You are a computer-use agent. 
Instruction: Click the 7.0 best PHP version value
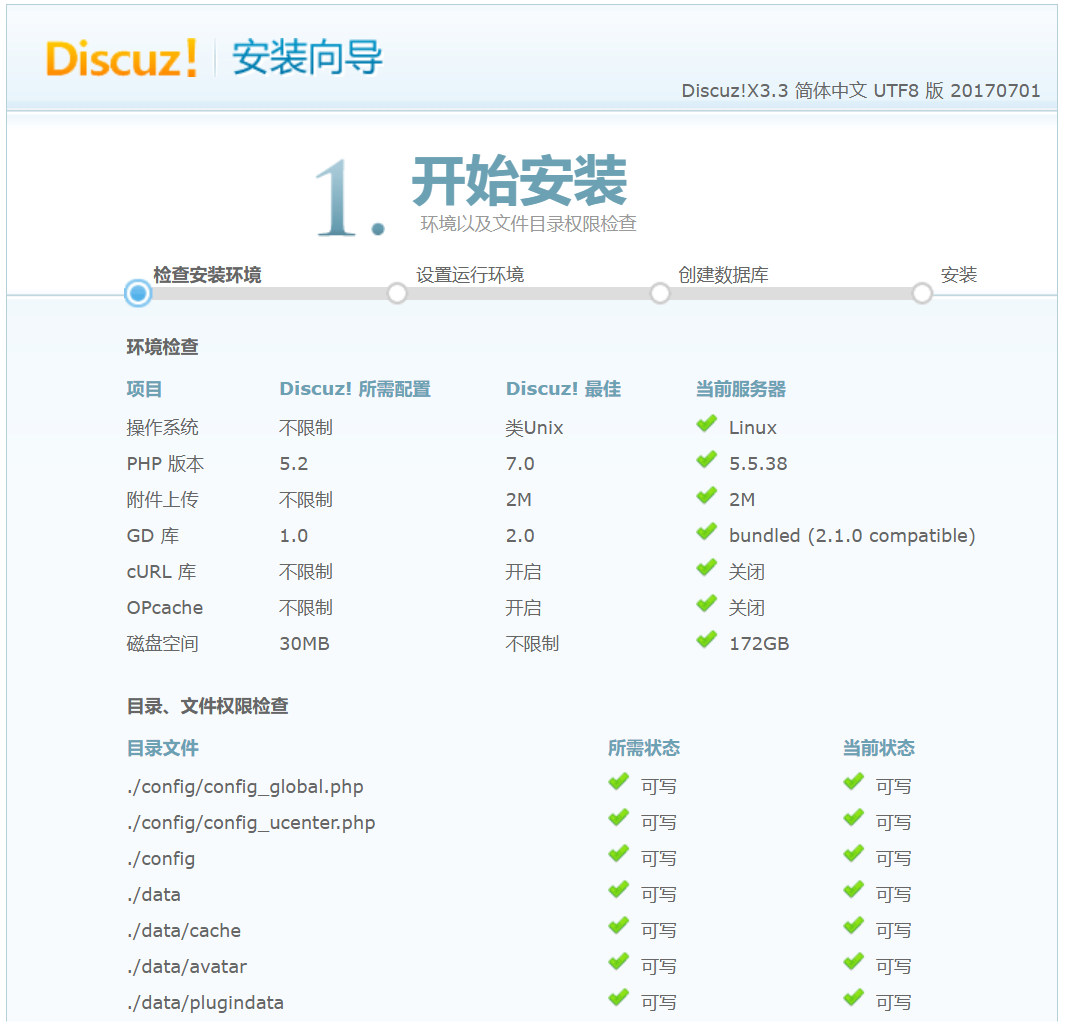[520, 464]
